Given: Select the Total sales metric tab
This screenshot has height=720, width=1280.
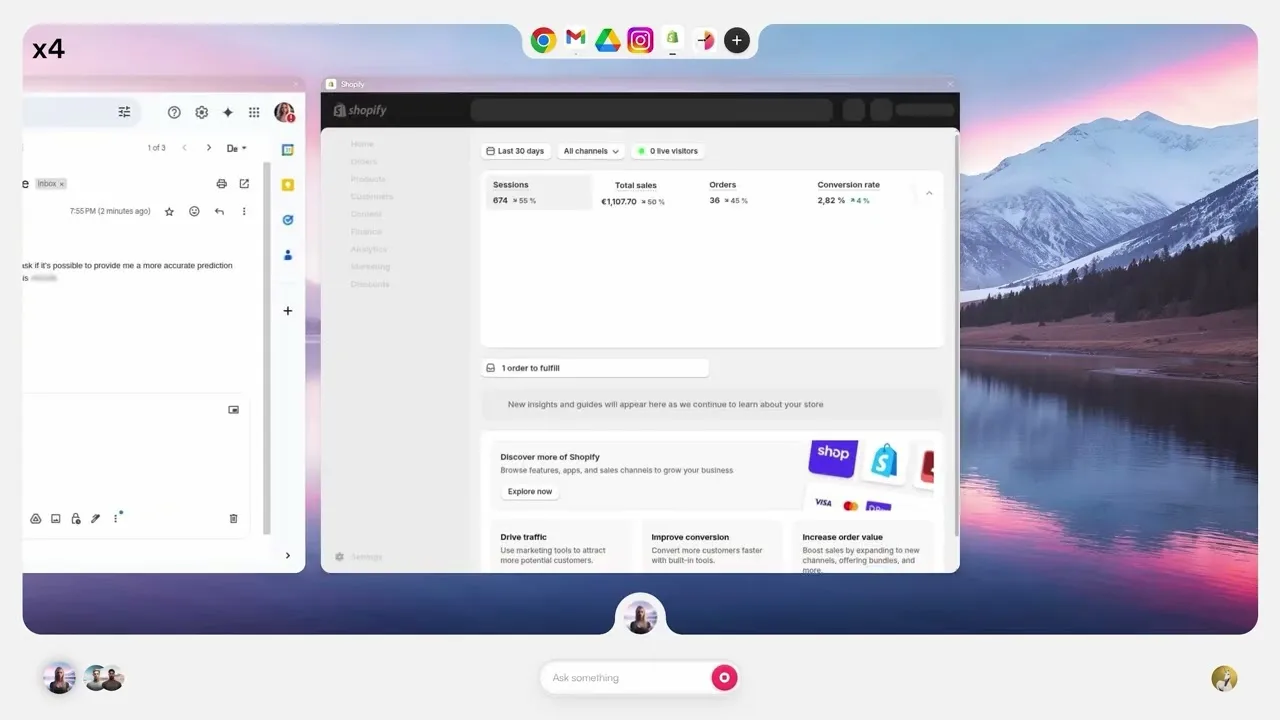Looking at the screenshot, I should point(635,193).
